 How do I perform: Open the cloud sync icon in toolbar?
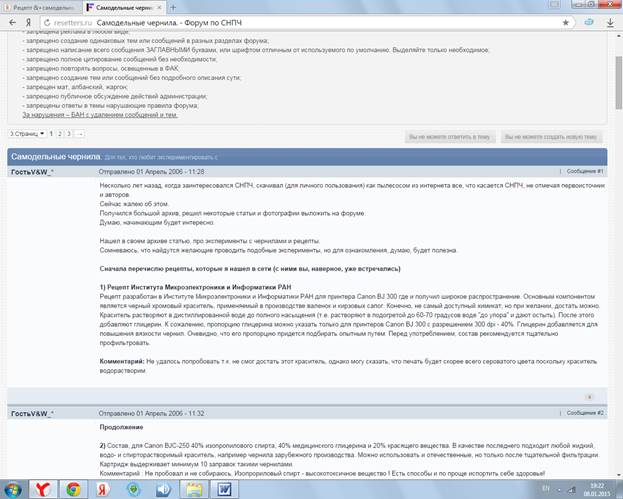(x=589, y=22)
